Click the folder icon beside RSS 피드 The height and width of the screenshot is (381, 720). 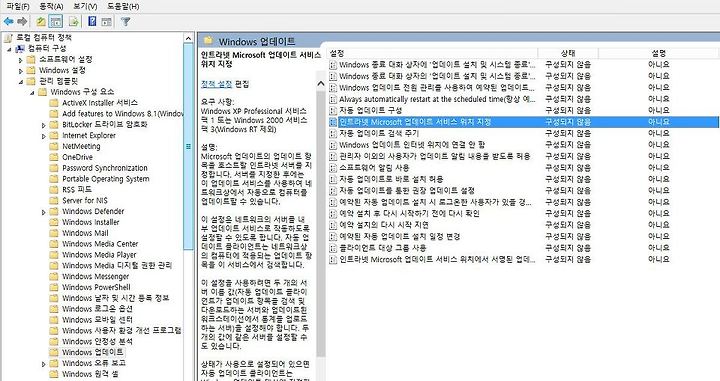point(54,190)
